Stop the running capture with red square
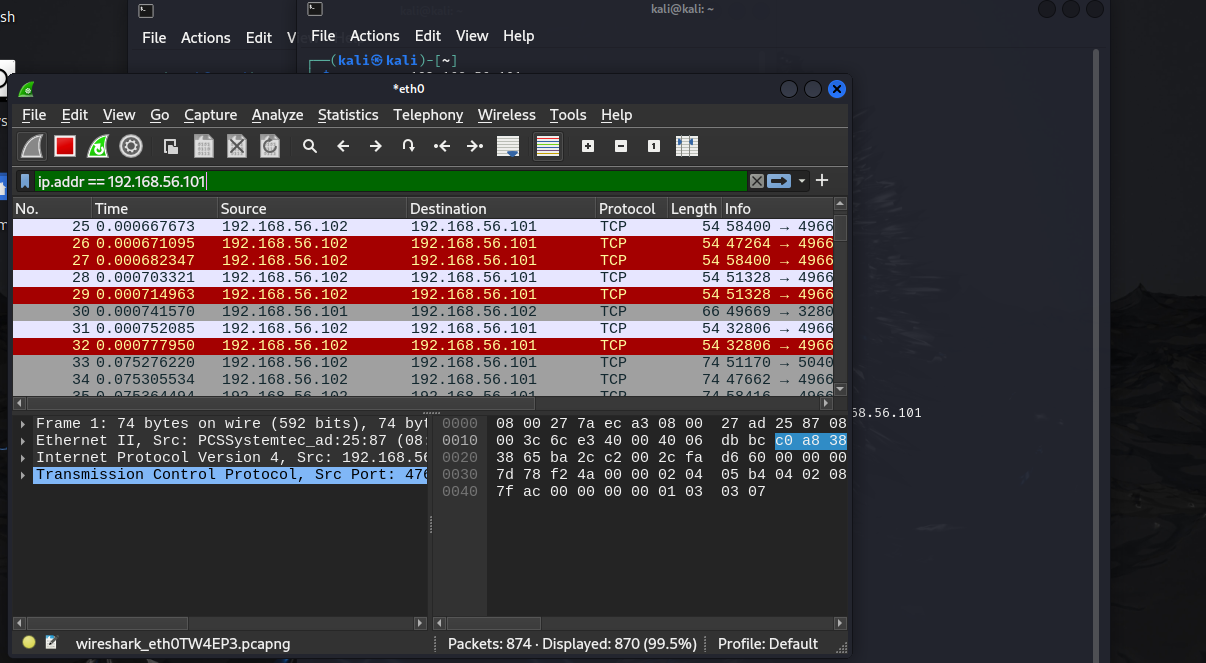 coord(65,146)
